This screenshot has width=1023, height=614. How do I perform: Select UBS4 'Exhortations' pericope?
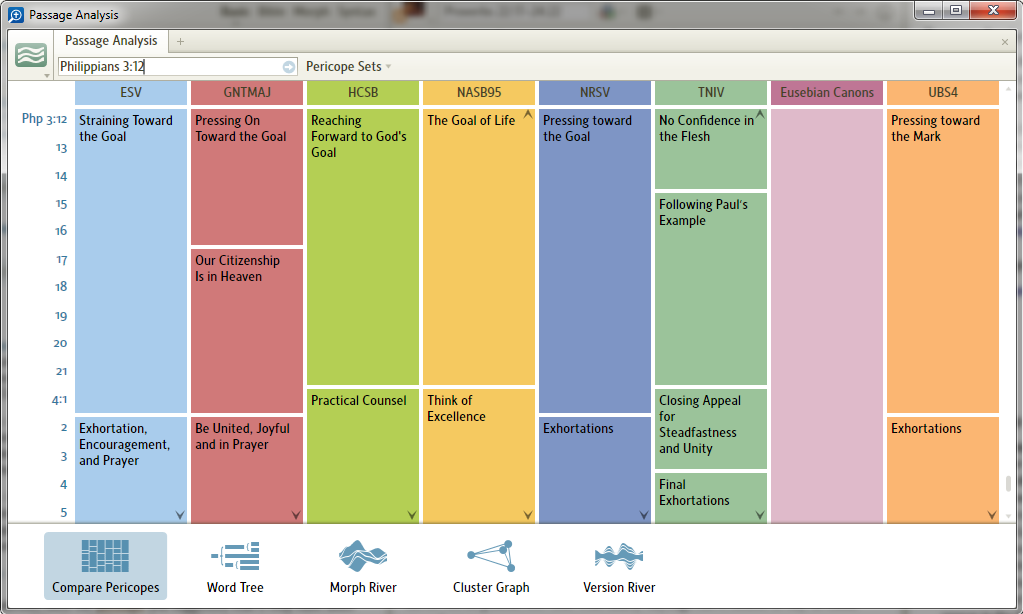point(943,470)
